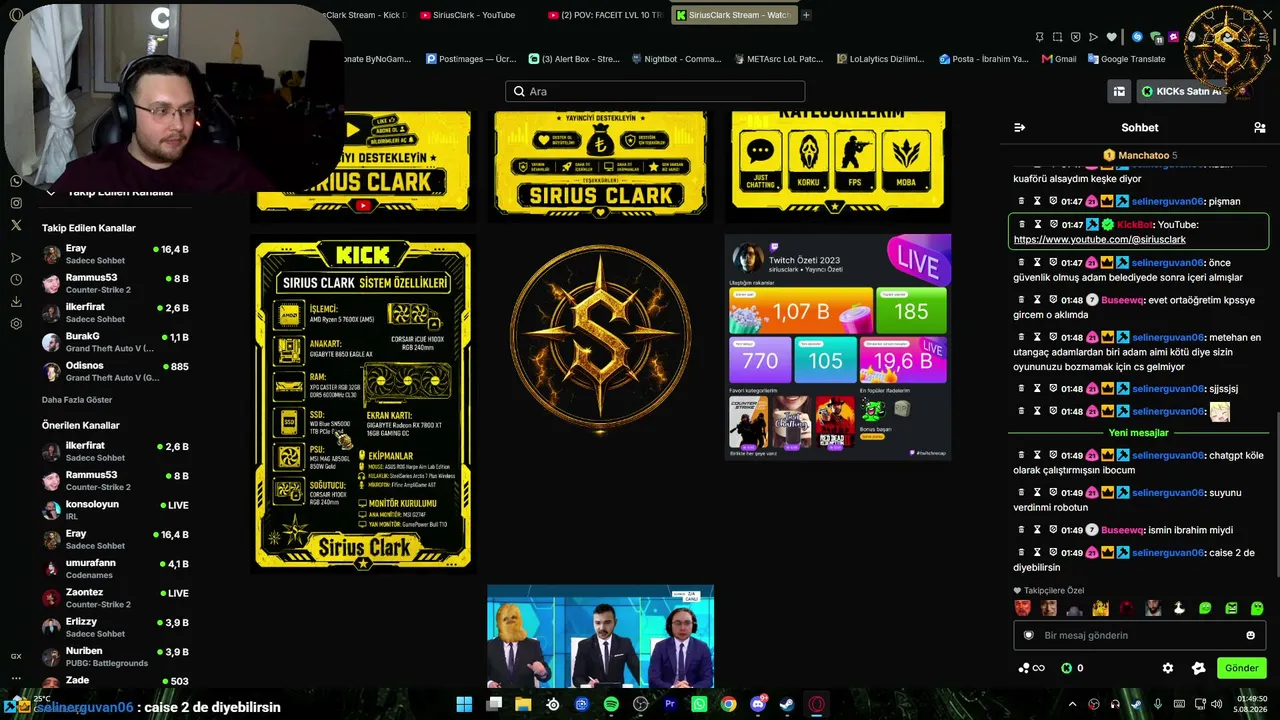Collapse the Takip Edilen Kanallar sidebar
The height and width of the screenshot is (720, 1280).
(50, 192)
